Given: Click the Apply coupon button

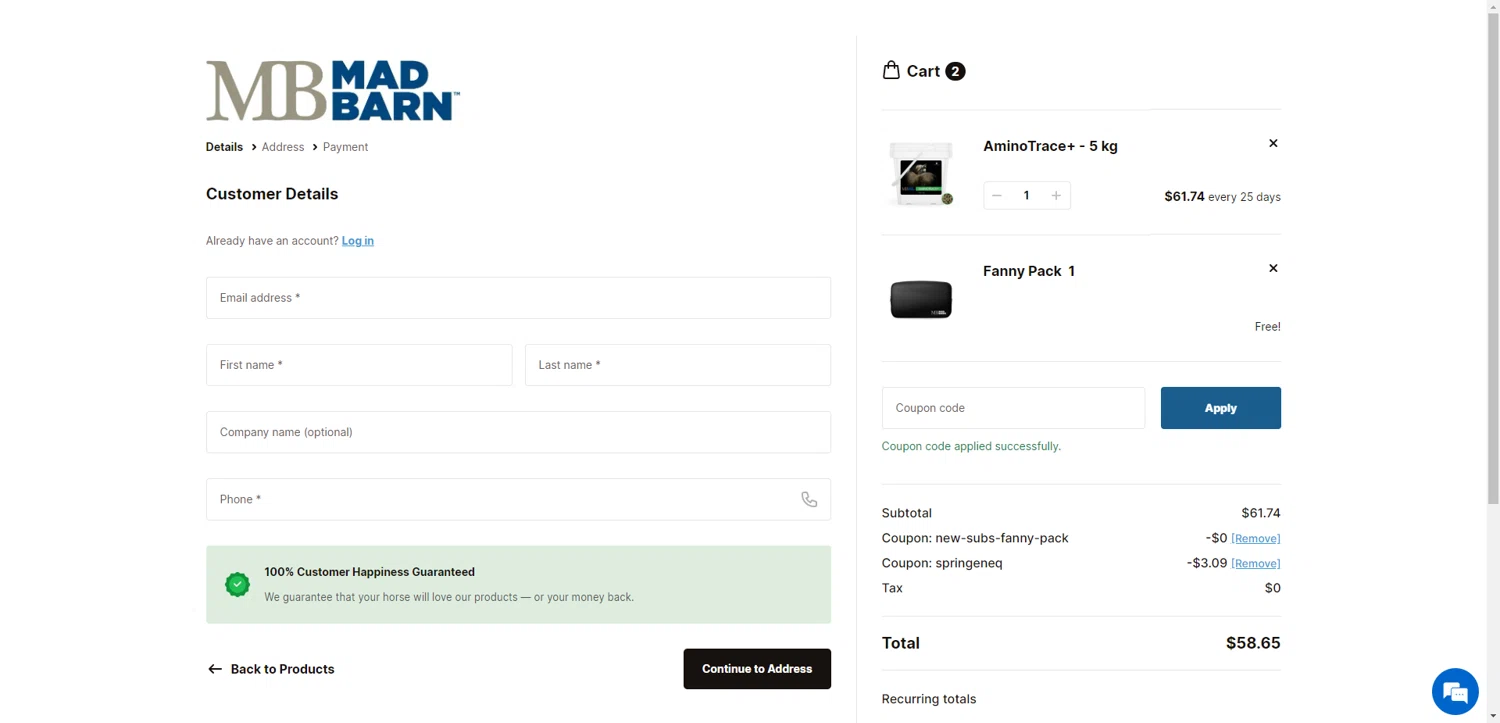Looking at the screenshot, I should point(1221,408).
